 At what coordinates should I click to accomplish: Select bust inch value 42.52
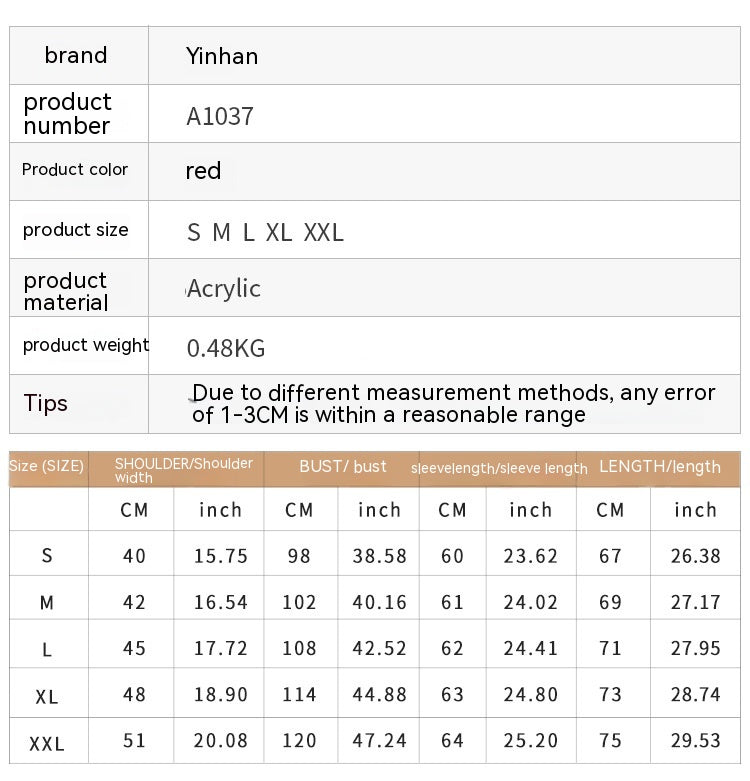[x=380, y=648]
